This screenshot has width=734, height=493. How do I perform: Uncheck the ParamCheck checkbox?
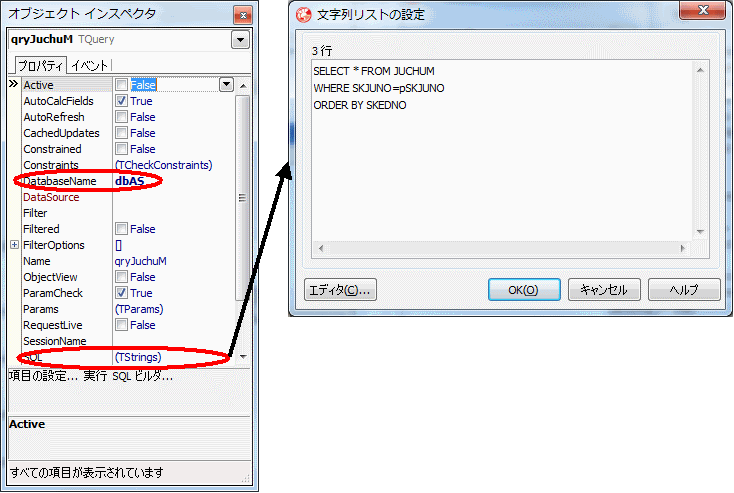(x=121, y=293)
